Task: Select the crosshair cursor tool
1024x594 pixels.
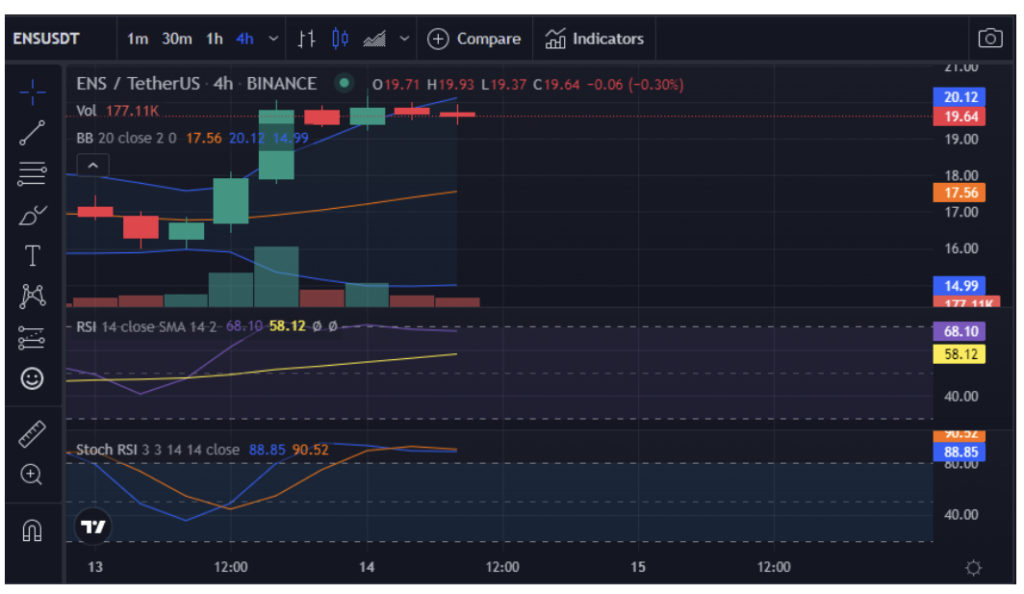Action: [32, 93]
